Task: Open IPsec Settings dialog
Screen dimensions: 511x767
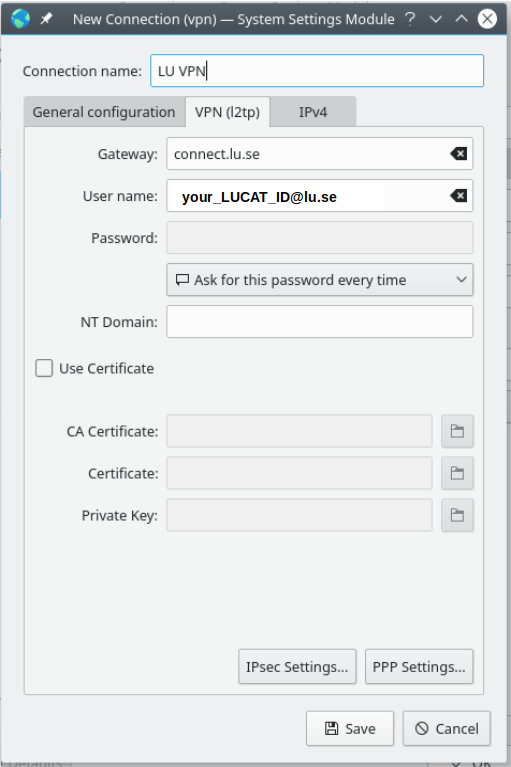Action: pyautogui.click(x=297, y=667)
